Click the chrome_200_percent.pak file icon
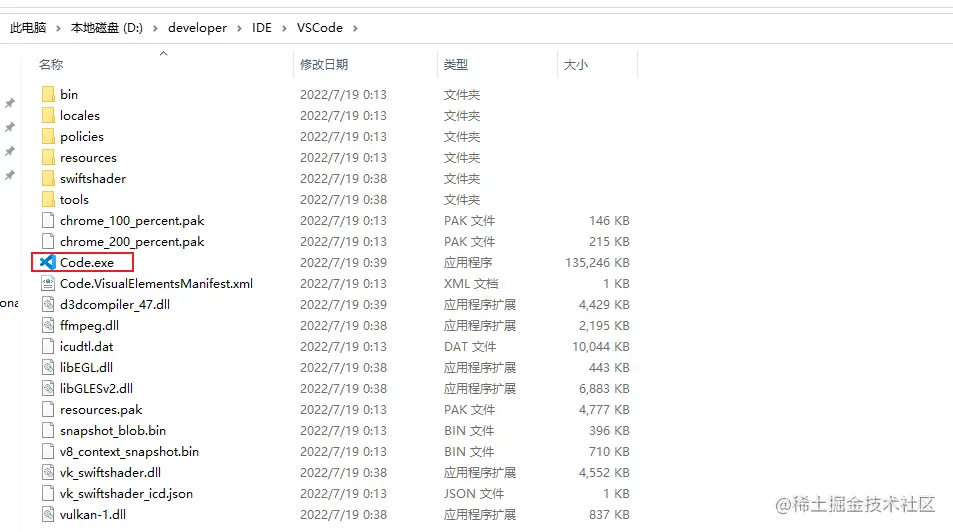The height and width of the screenshot is (532, 953). click(x=48, y=241)
